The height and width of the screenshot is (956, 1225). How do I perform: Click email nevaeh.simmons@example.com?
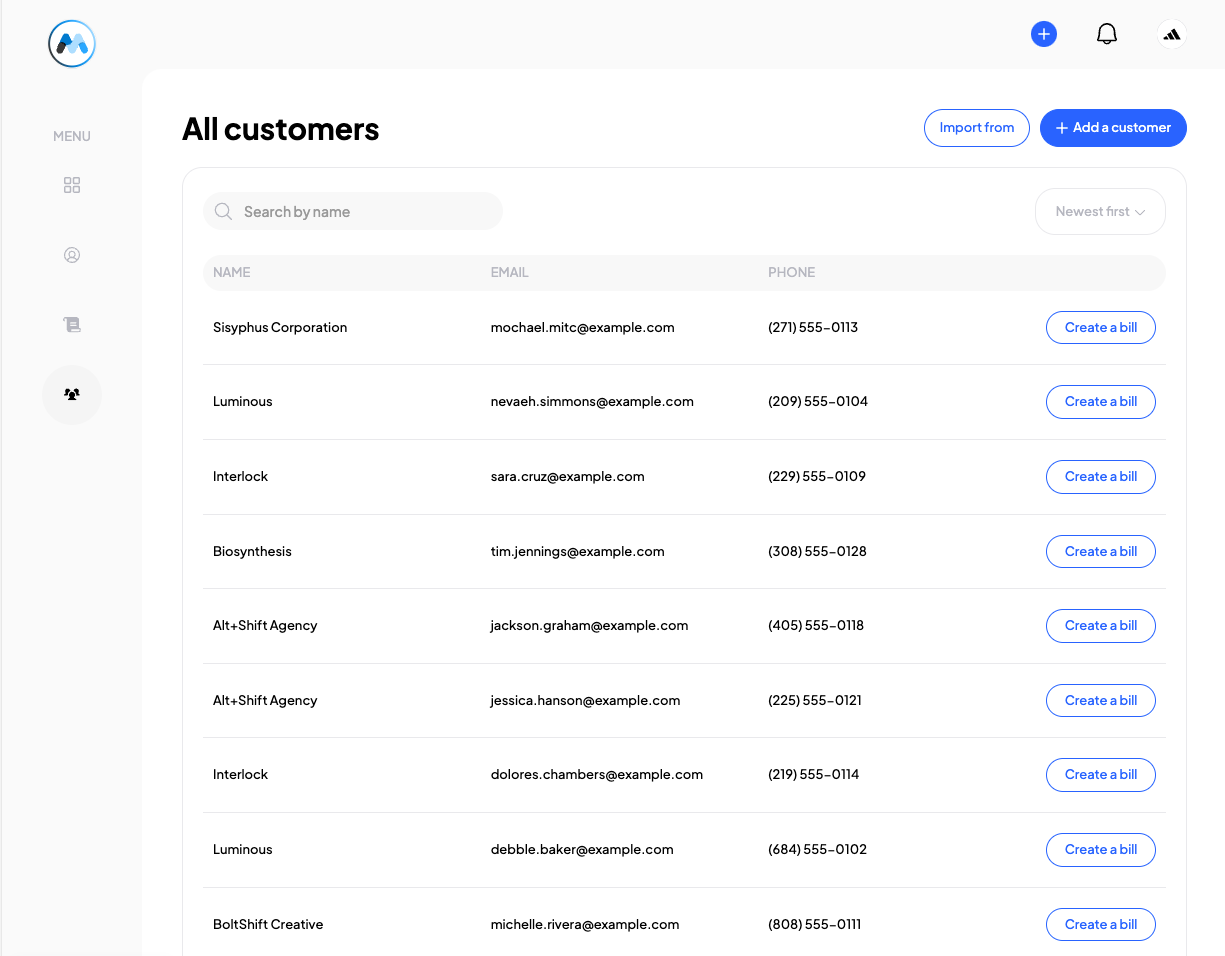click(592, 402)
